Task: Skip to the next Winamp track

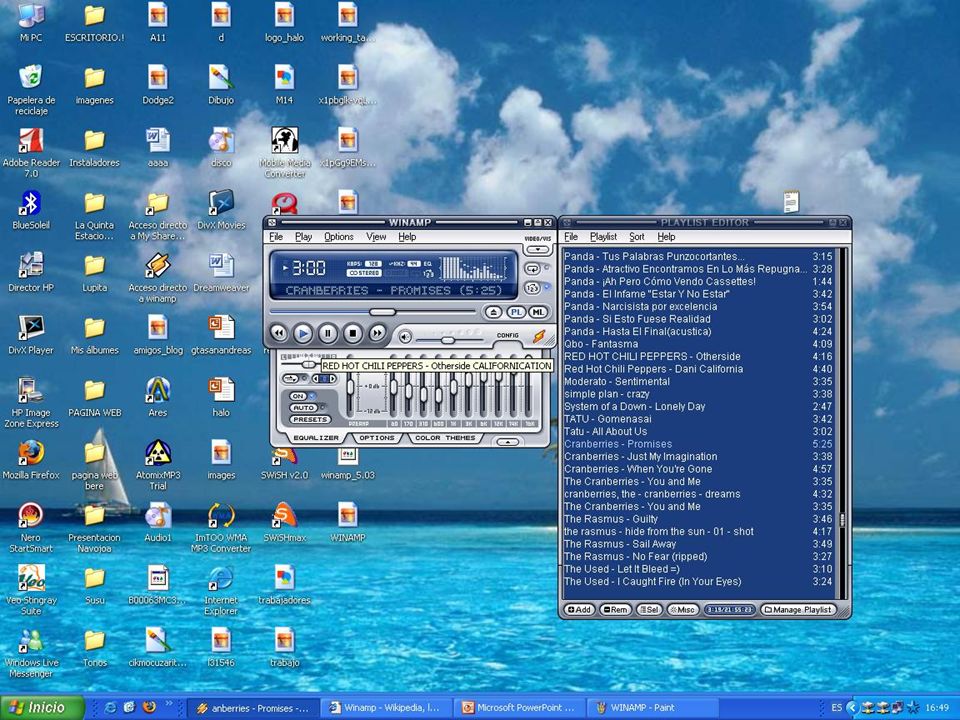Action: coord(377,333)
